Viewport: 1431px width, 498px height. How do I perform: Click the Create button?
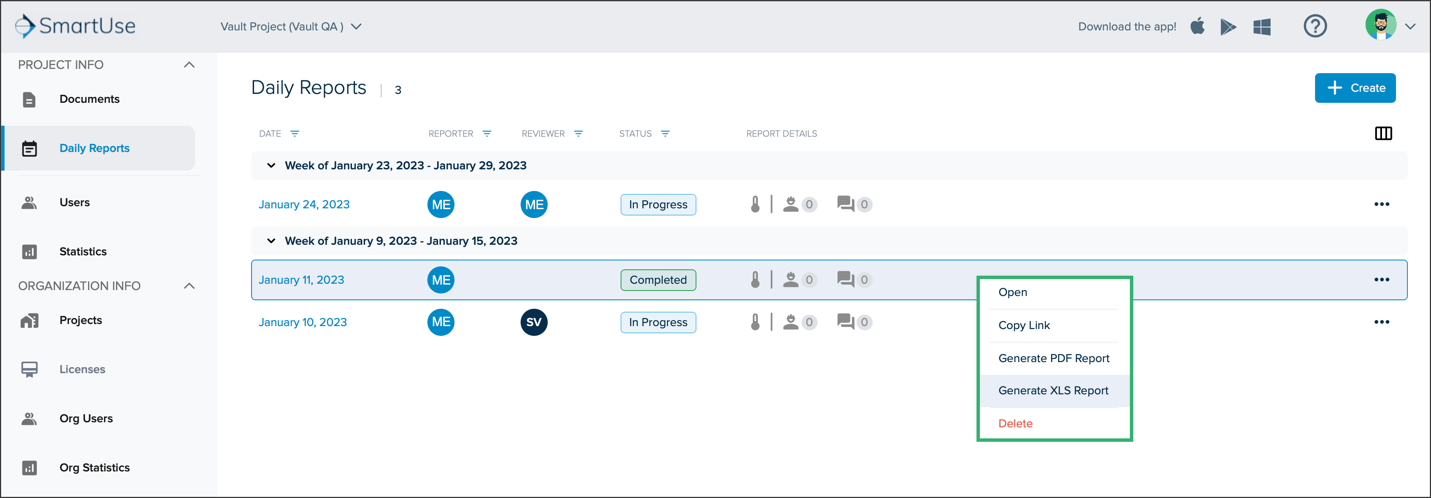1355,88
